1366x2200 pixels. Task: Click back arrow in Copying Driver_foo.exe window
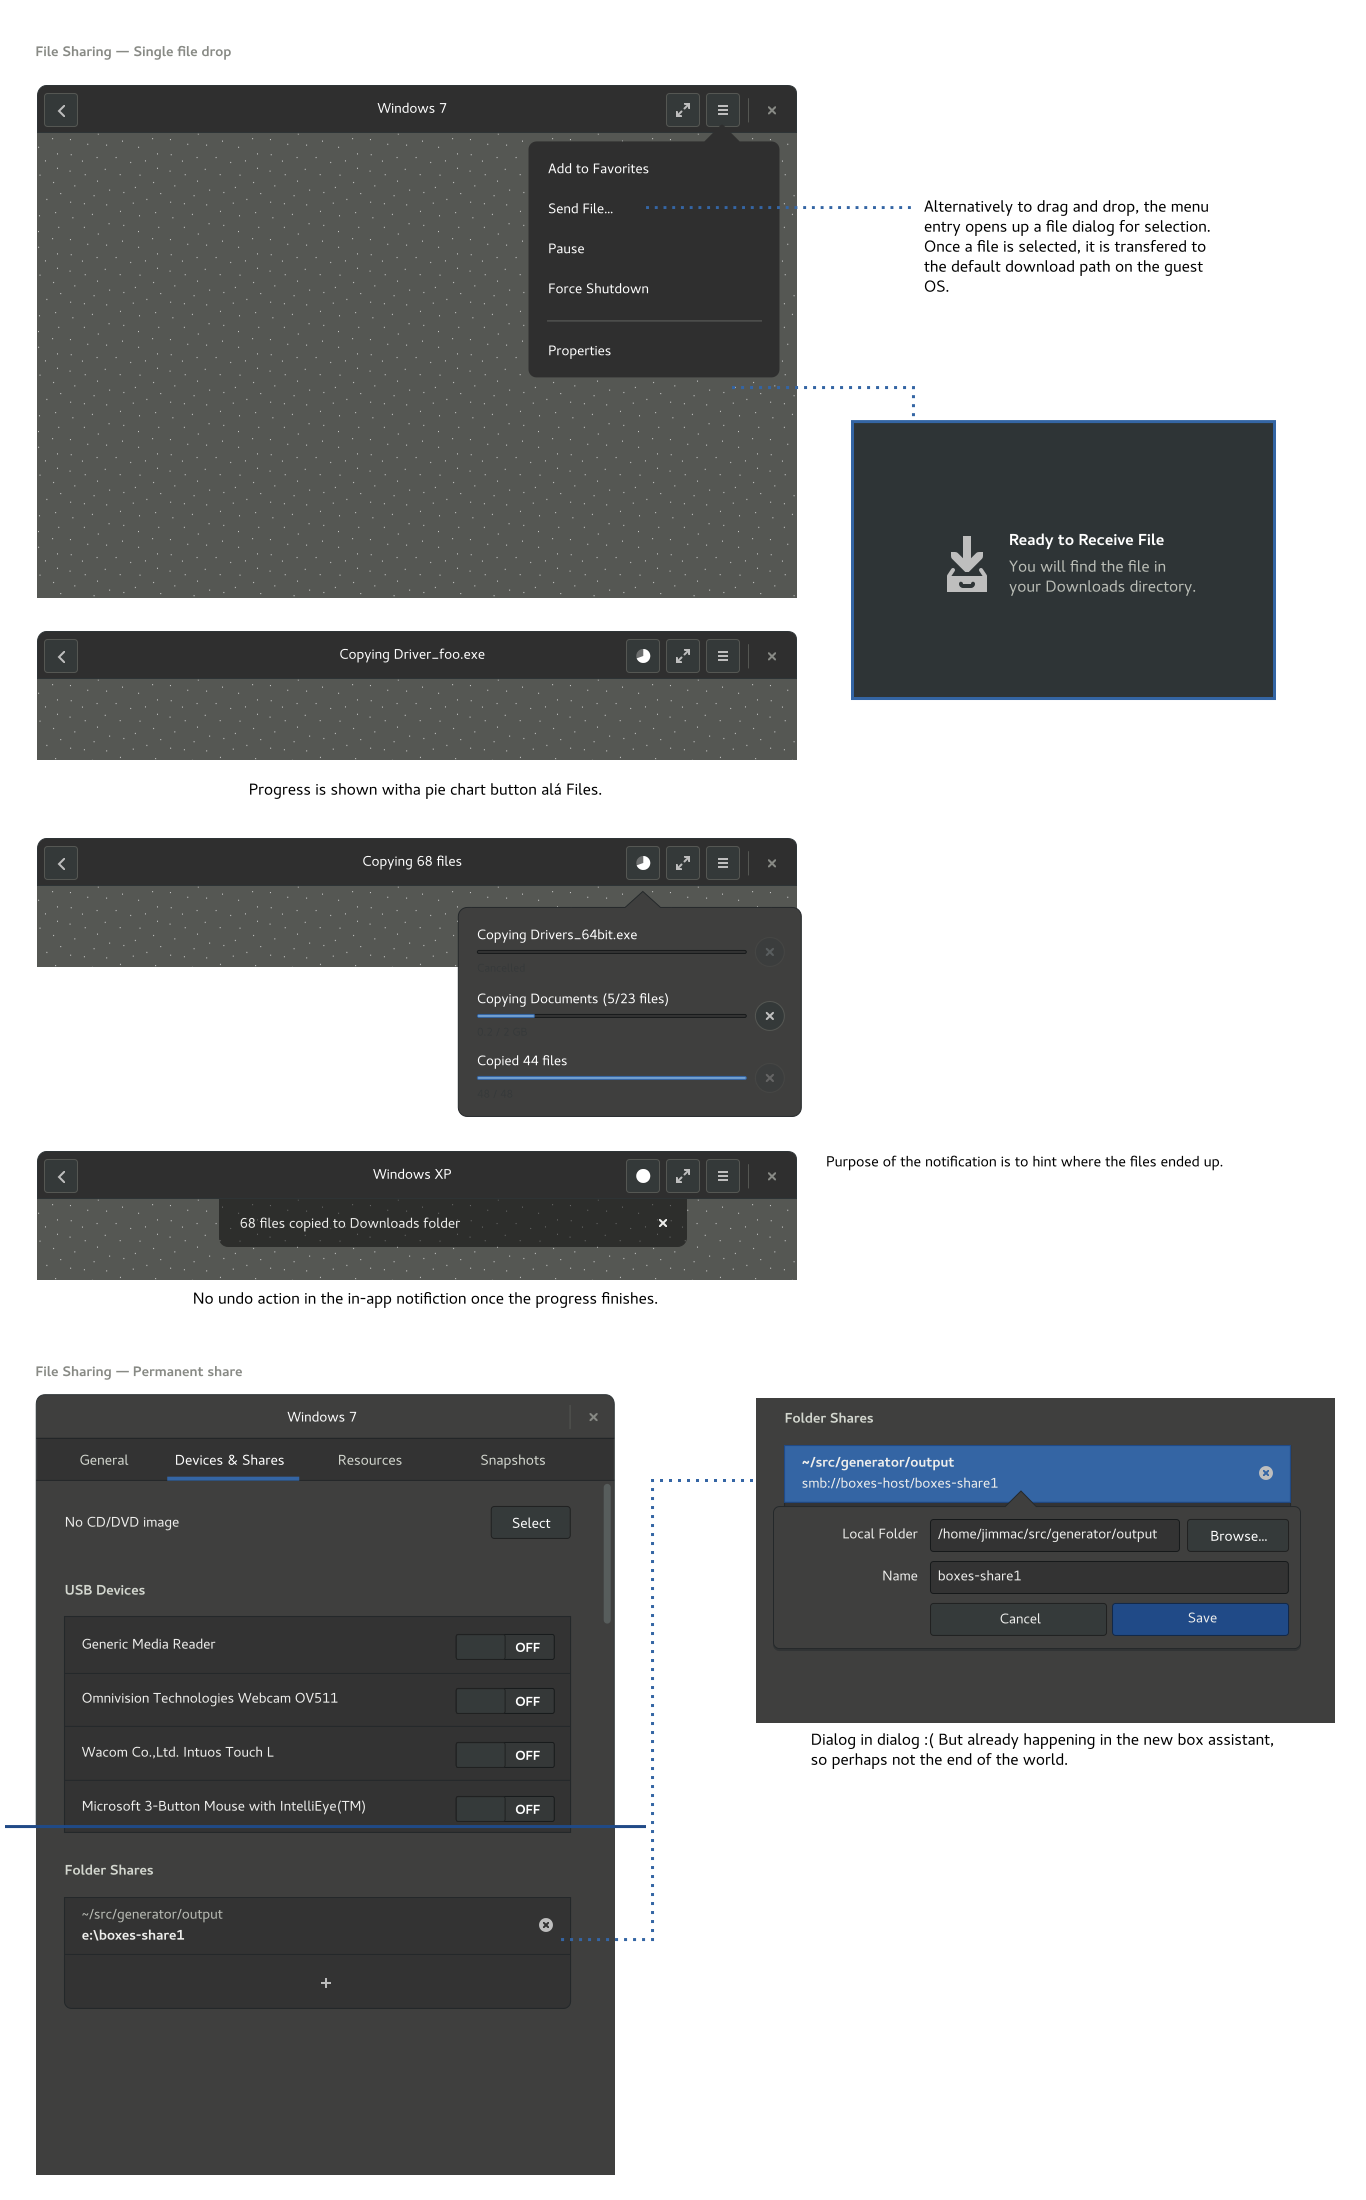[x=62, y=656]
